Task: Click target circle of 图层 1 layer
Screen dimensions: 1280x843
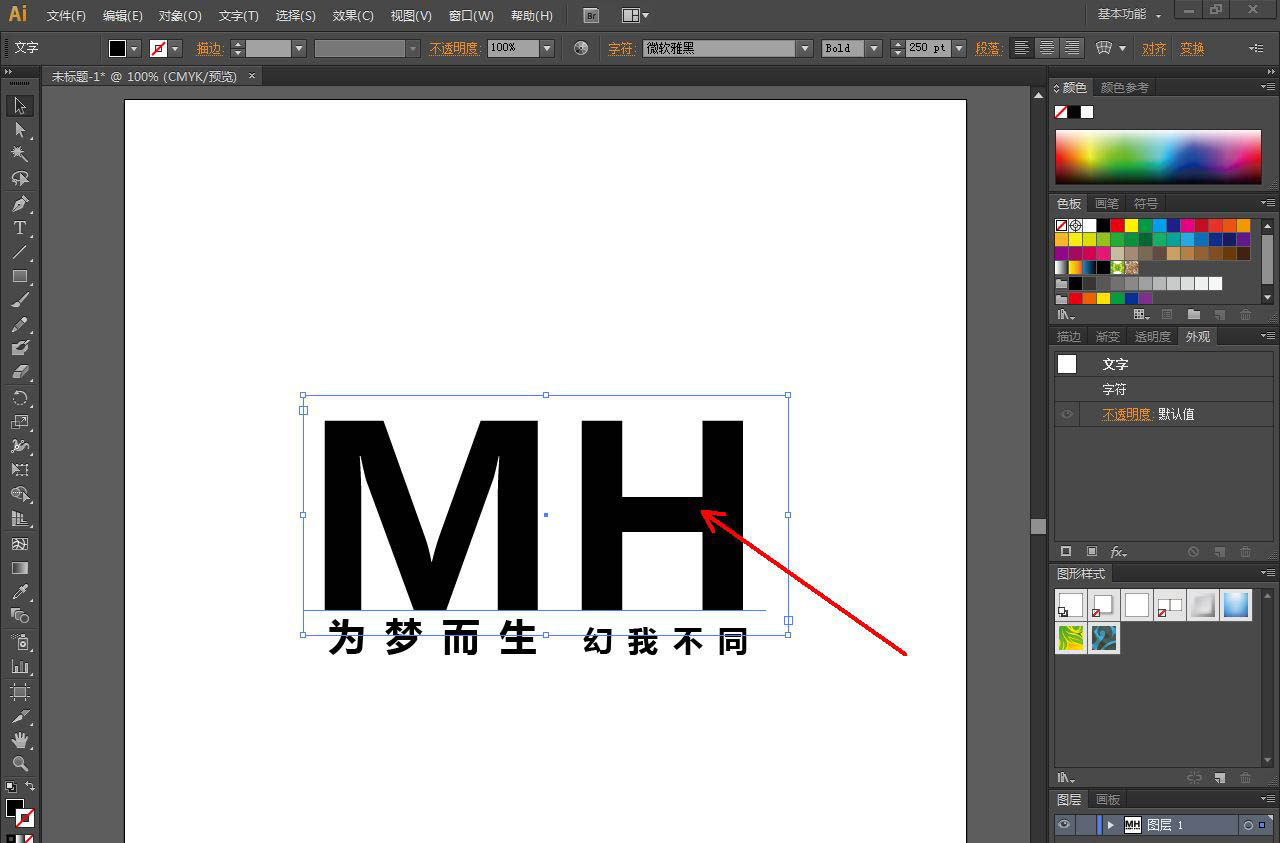Action: [x=1247, y=825]
